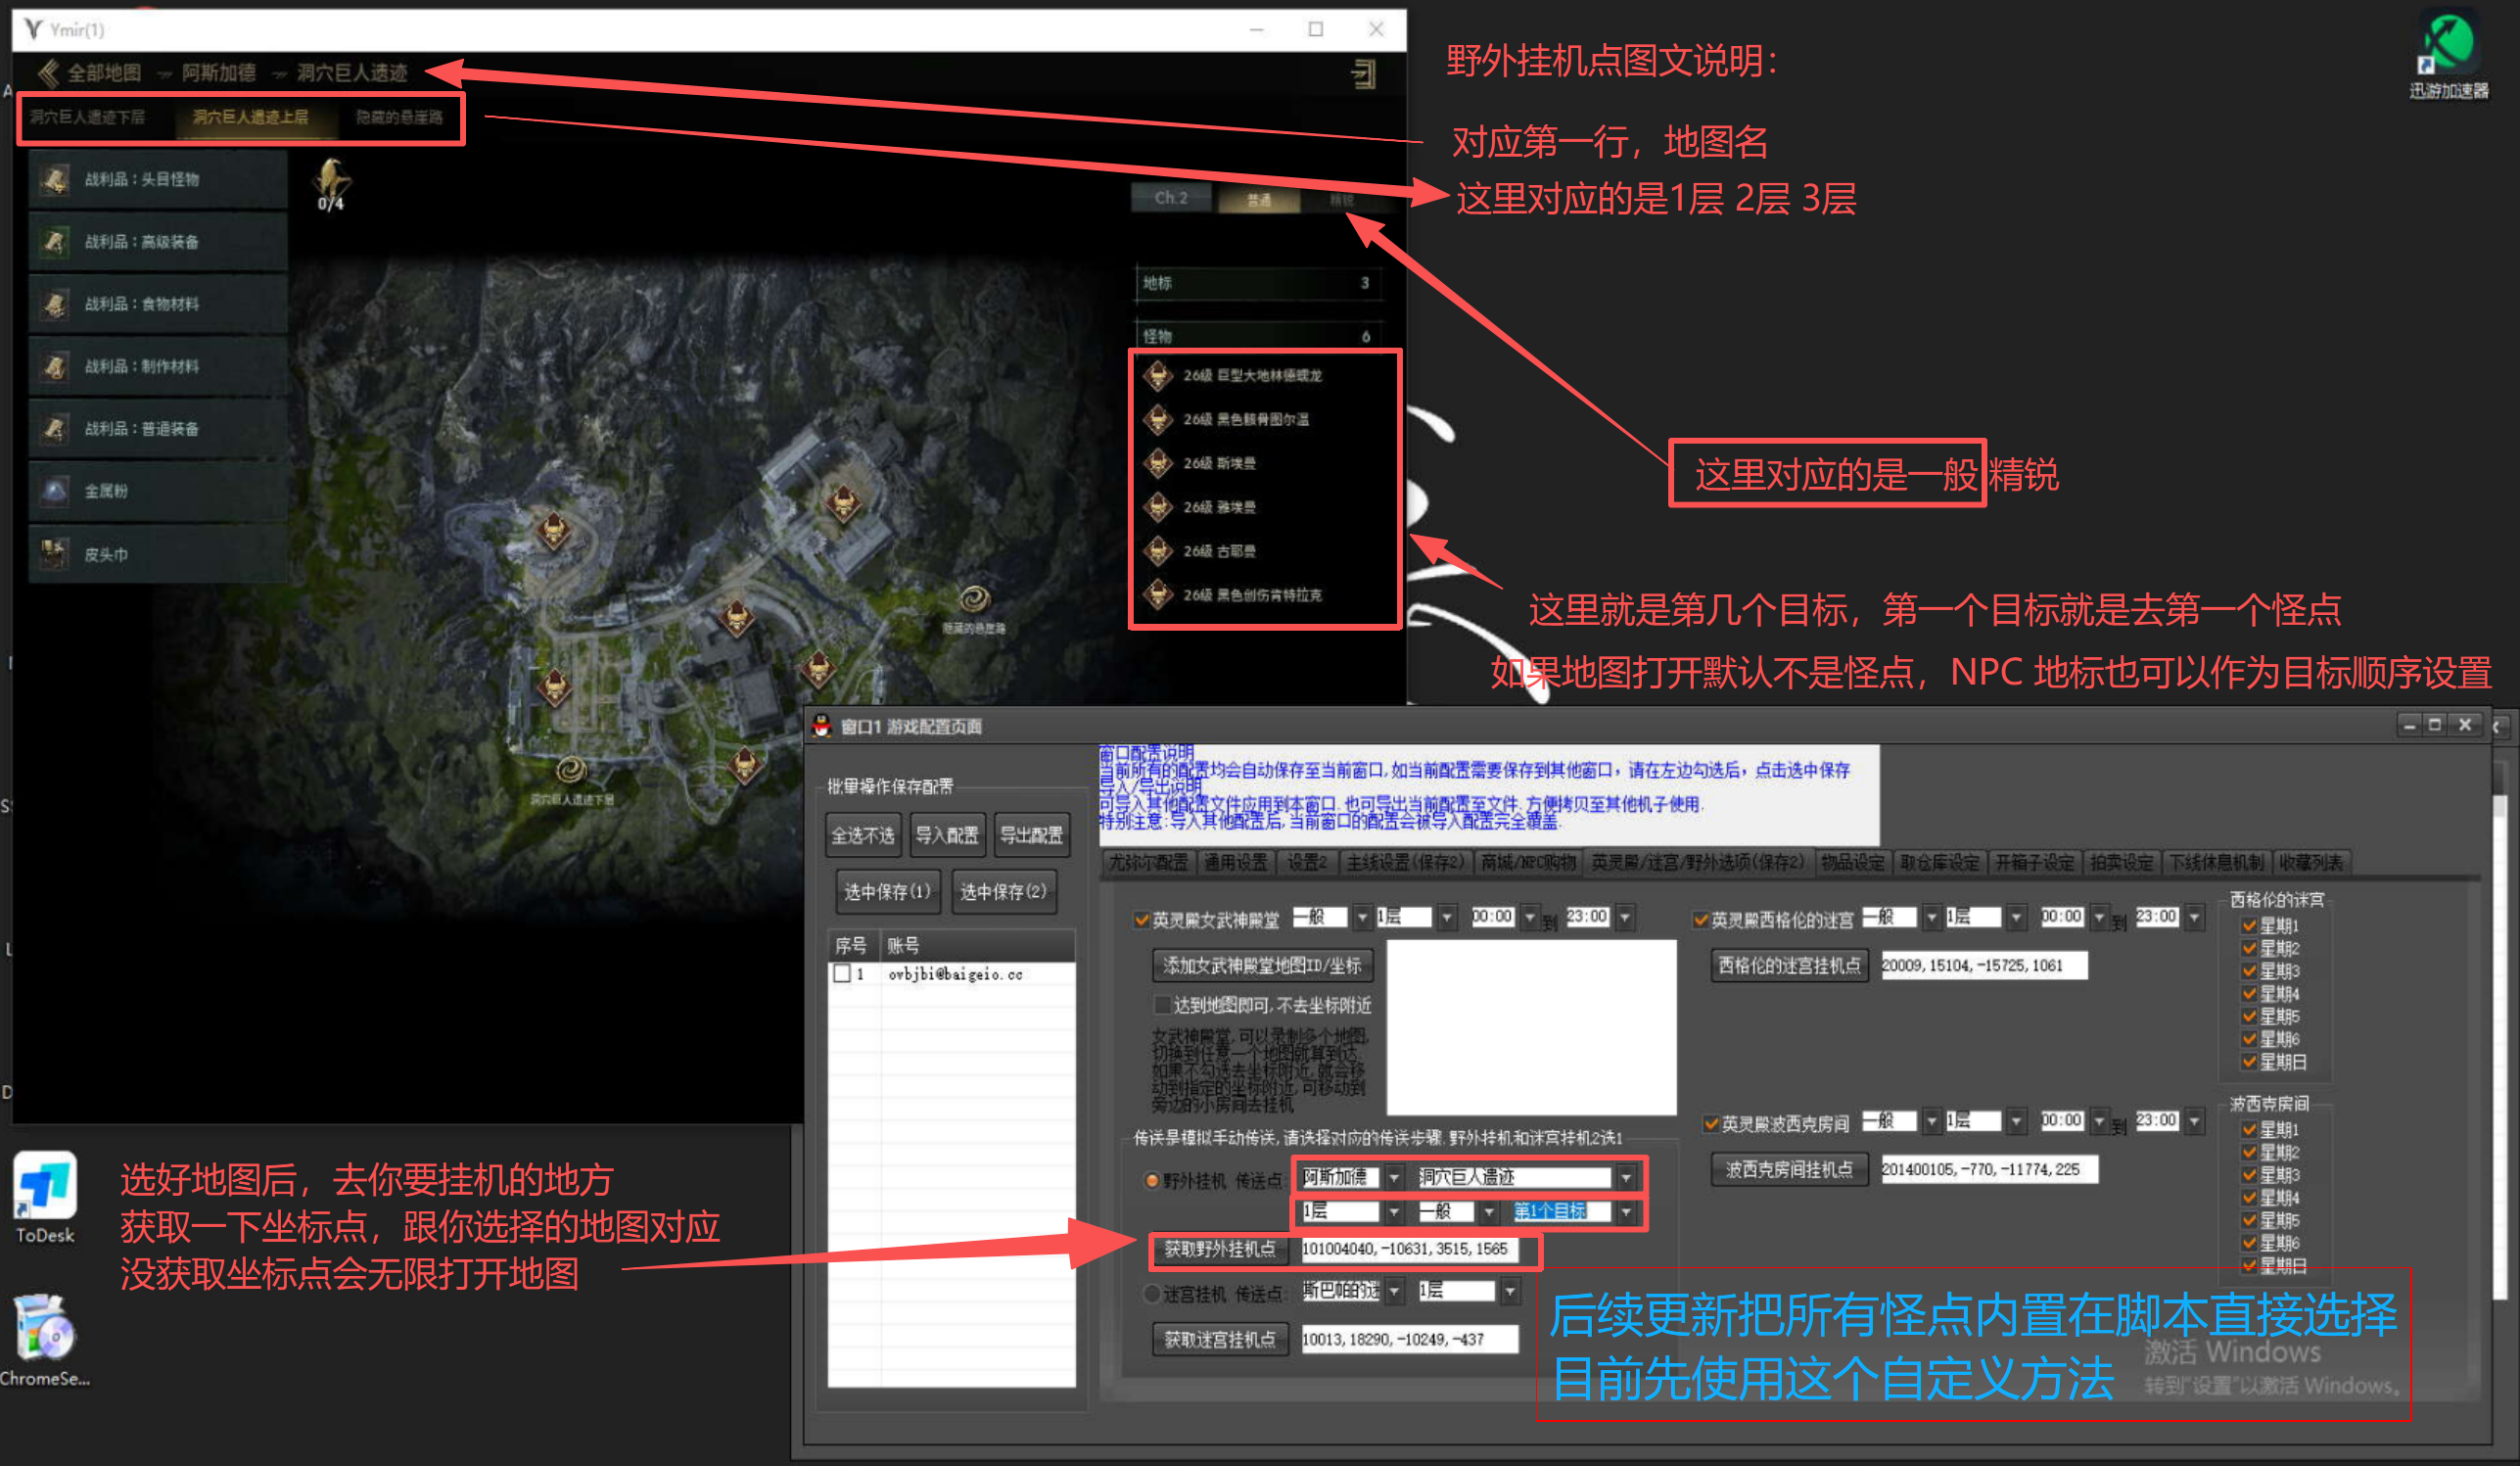
Task: Open the 洞穴巨人遗迹下层 map tab
Action: [88, 118]
